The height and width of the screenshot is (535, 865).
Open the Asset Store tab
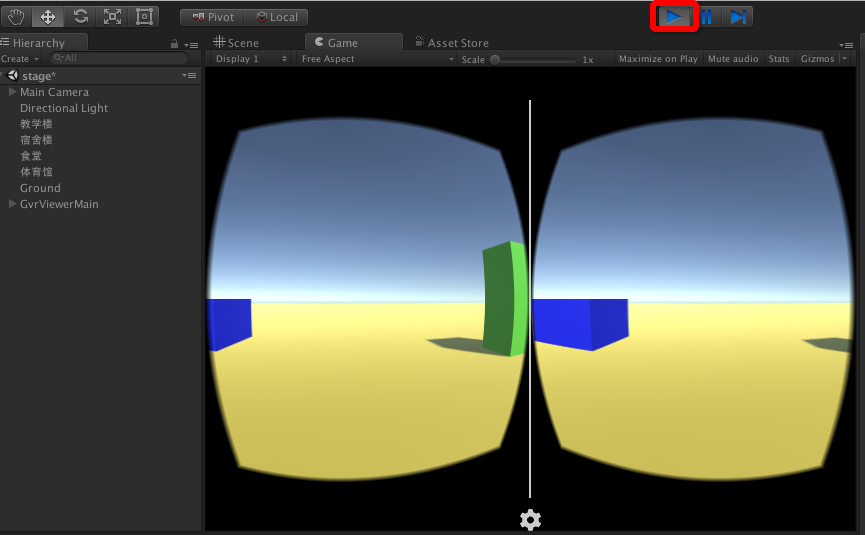coord(452,42)
